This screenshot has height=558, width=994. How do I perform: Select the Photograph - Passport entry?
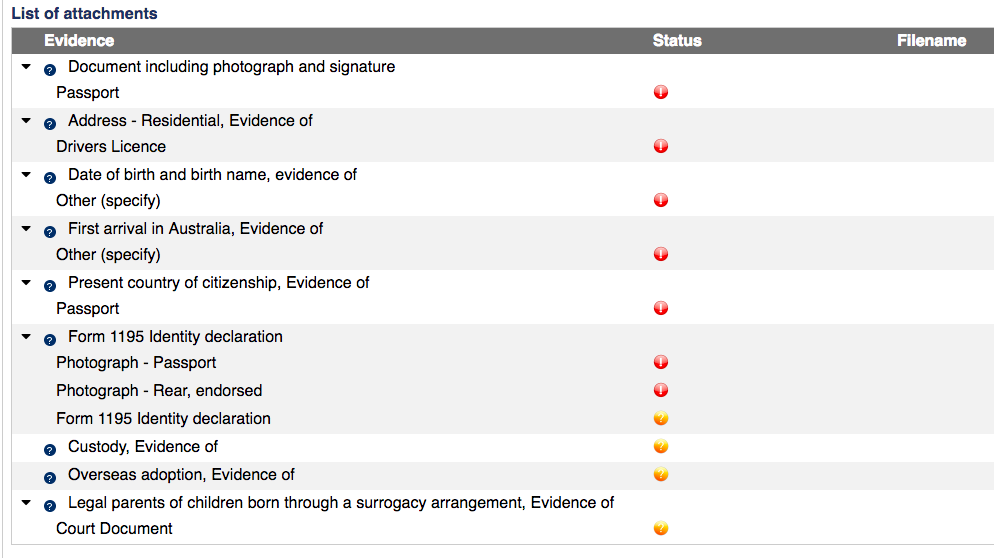point(136,362)
